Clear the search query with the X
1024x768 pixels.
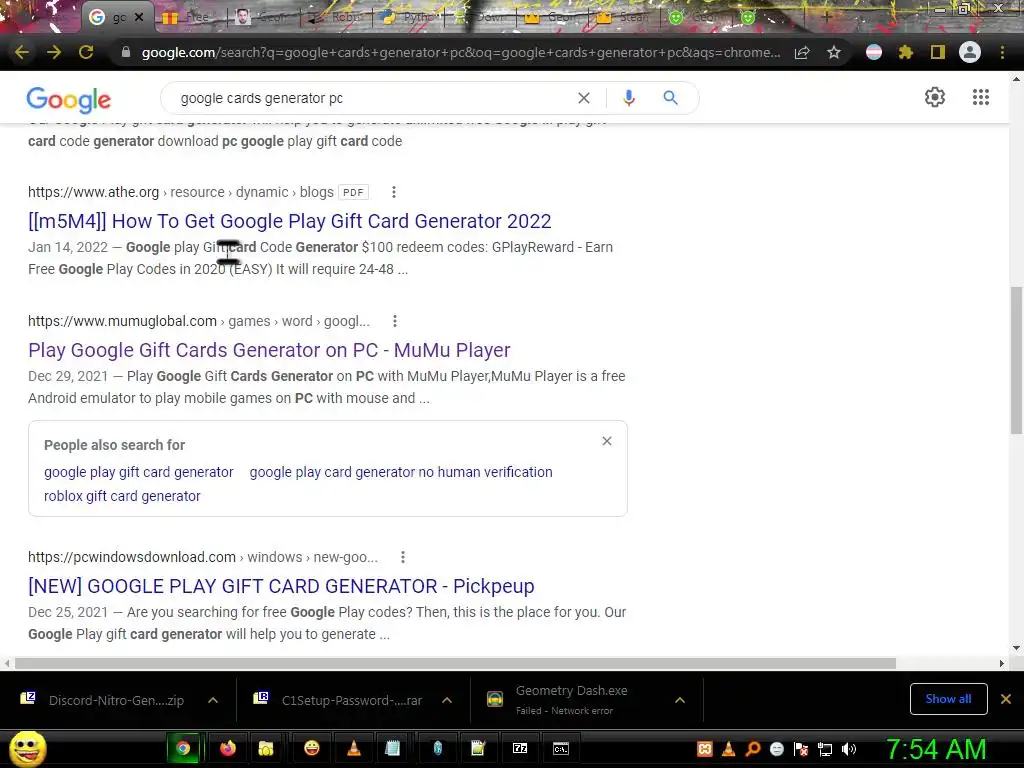pos(584,98)
